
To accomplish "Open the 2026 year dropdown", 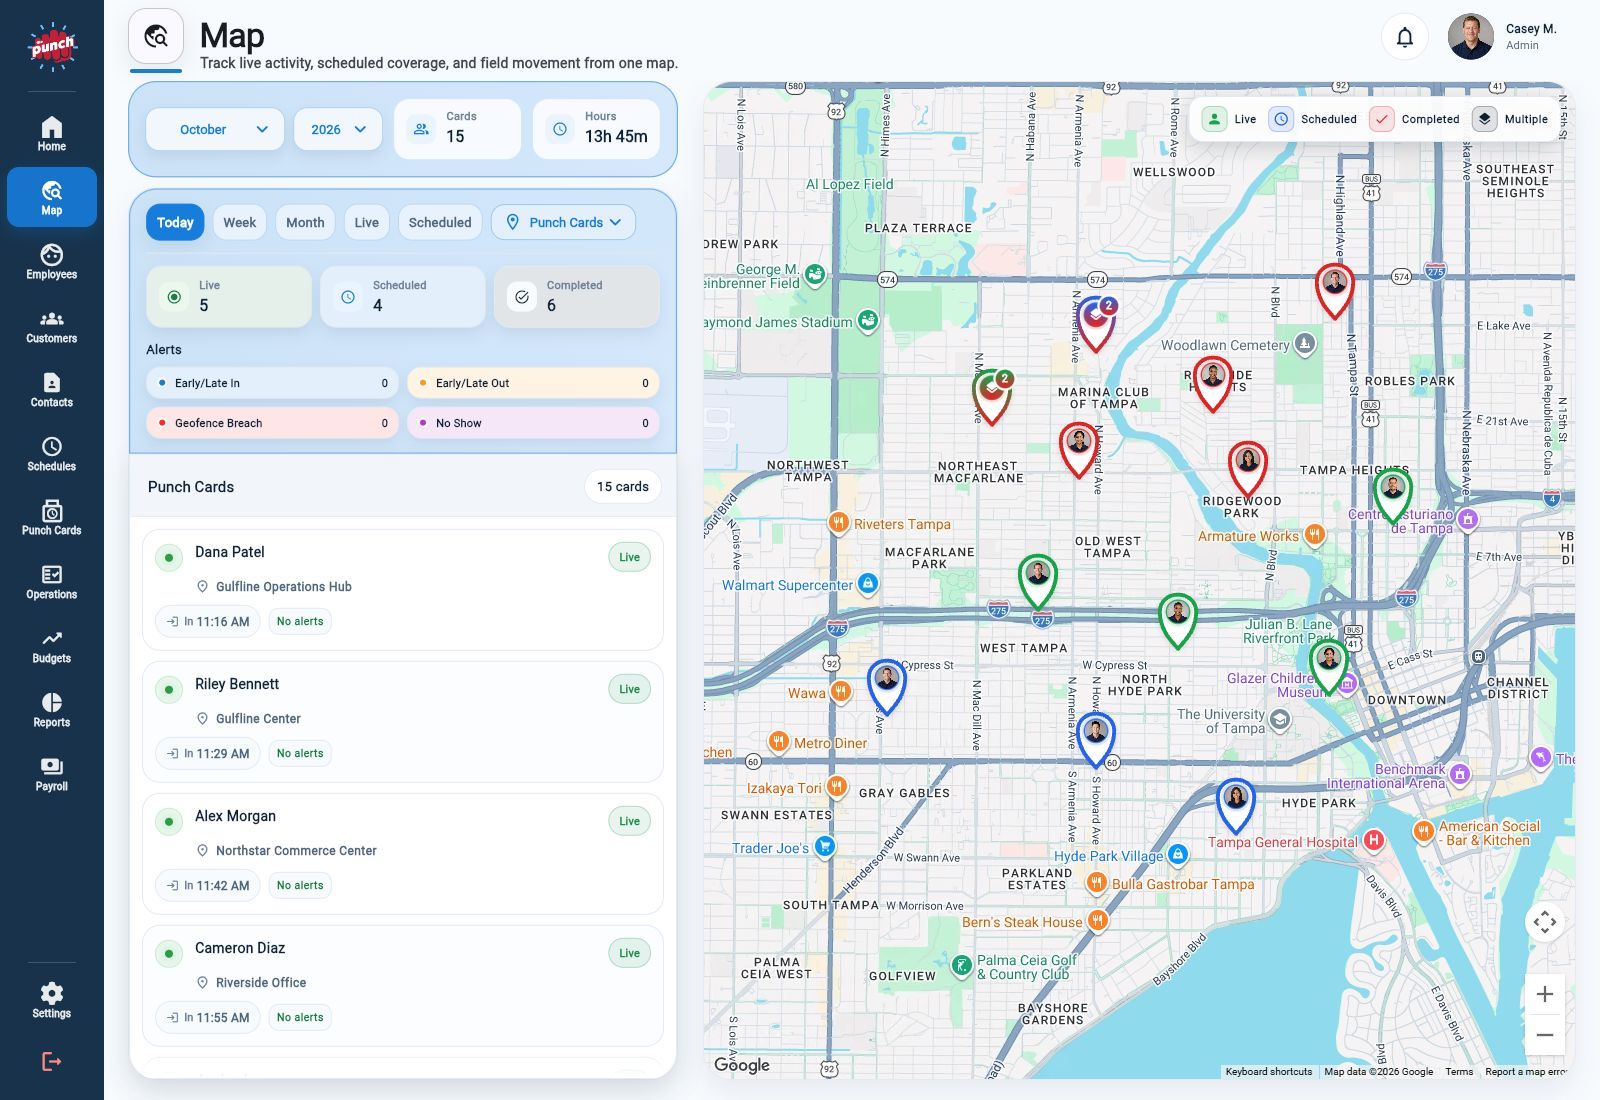I will (338, 130).
